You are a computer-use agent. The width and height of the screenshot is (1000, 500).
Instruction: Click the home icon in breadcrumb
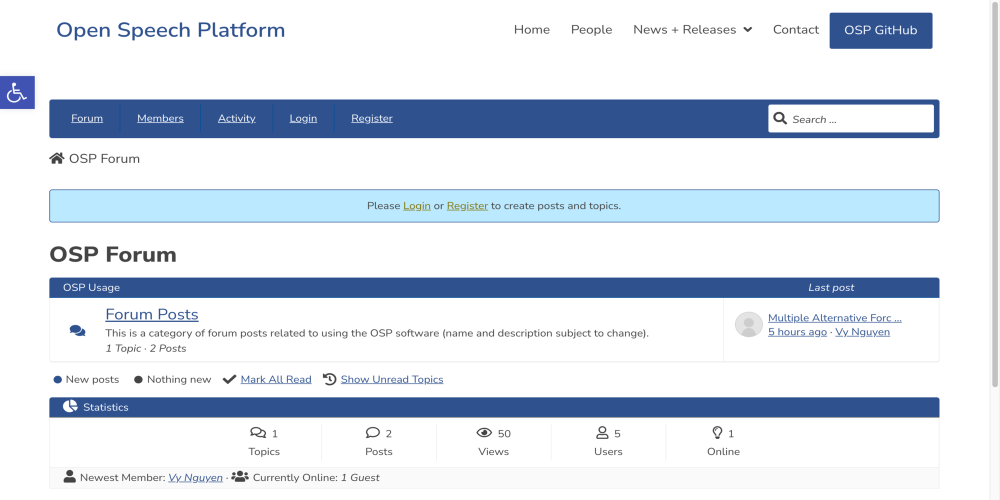(57, 159)
